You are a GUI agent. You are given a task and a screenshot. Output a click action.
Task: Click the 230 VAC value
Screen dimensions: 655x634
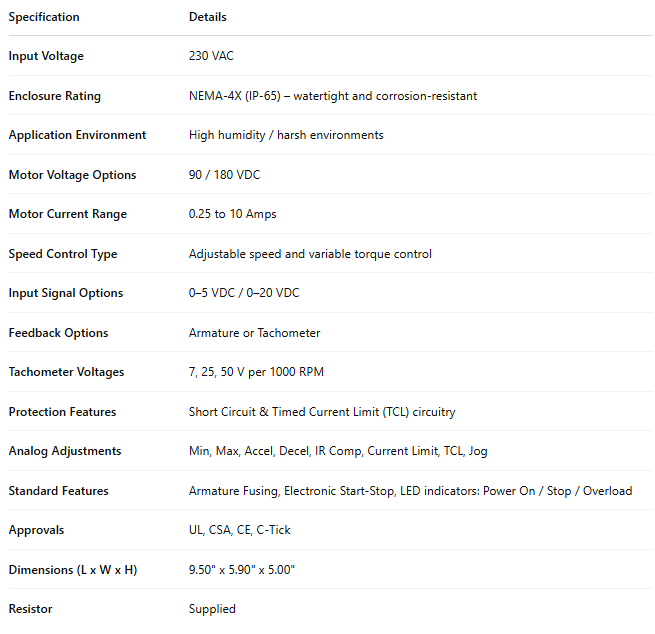tap(211, 56)
